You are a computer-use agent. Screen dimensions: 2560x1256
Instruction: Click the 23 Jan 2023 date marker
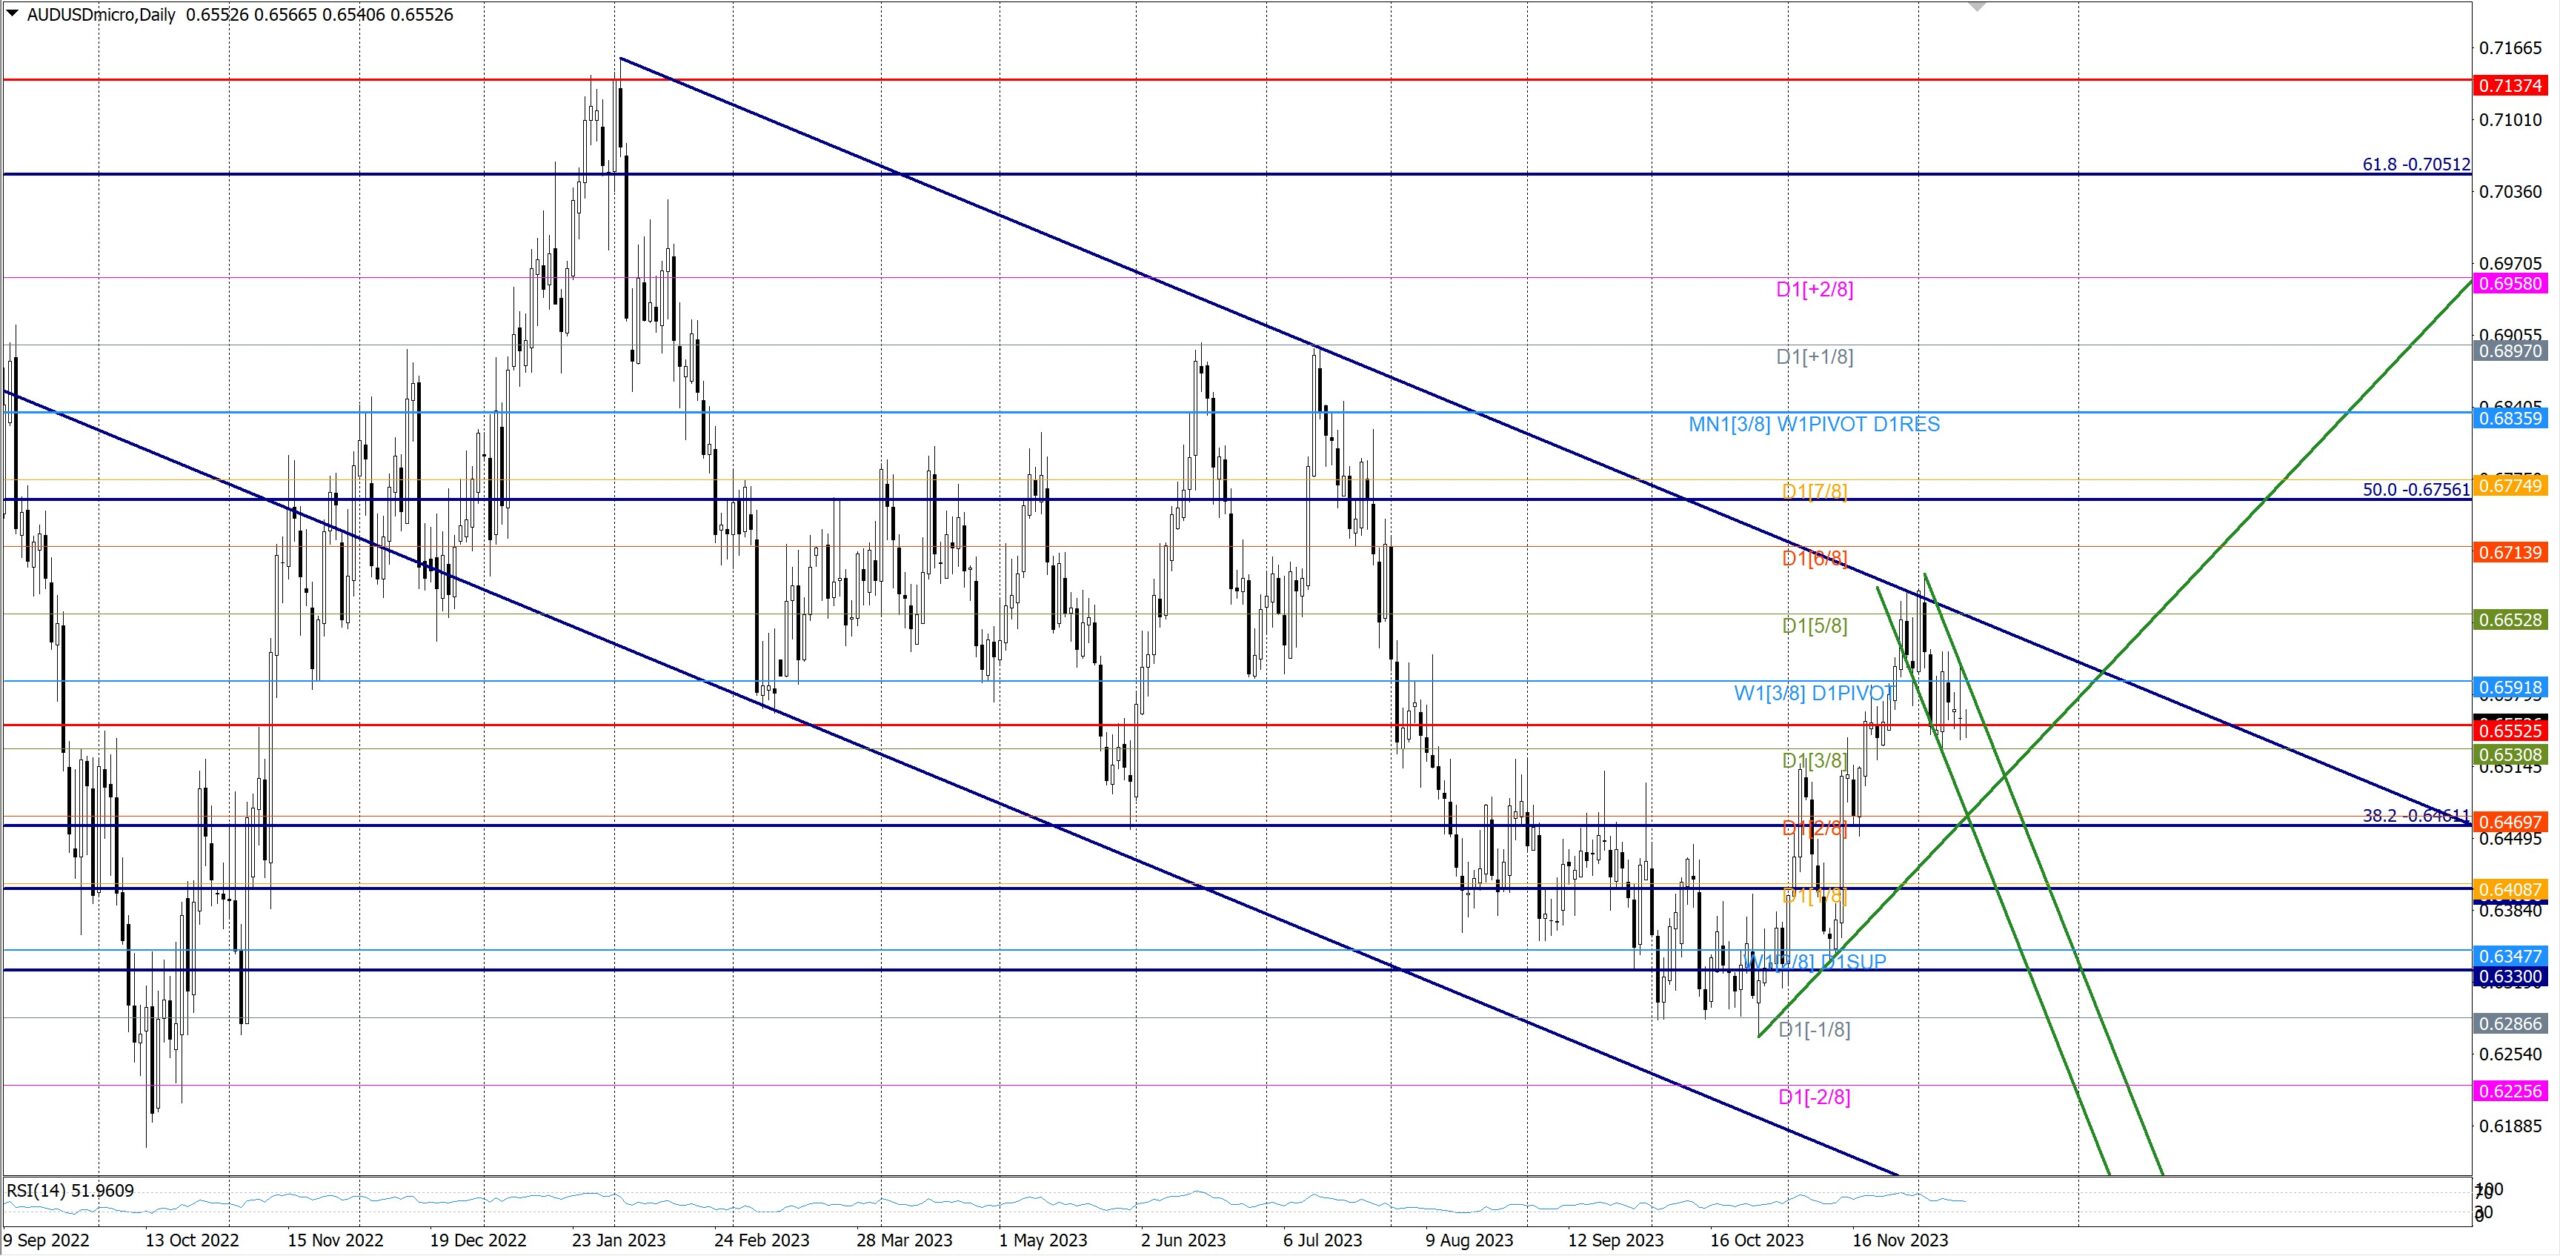point(618,1240)
